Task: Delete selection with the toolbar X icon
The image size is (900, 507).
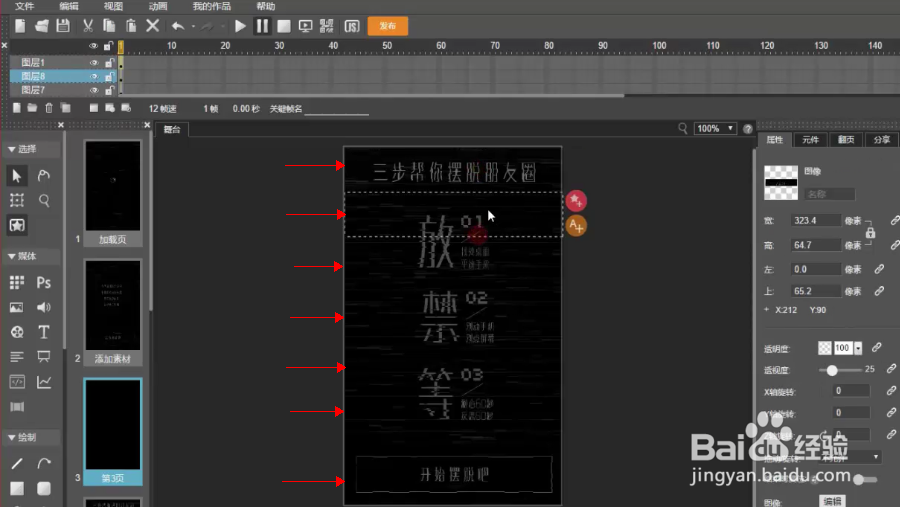Action: pyautogui.click(x=153, y=26)
